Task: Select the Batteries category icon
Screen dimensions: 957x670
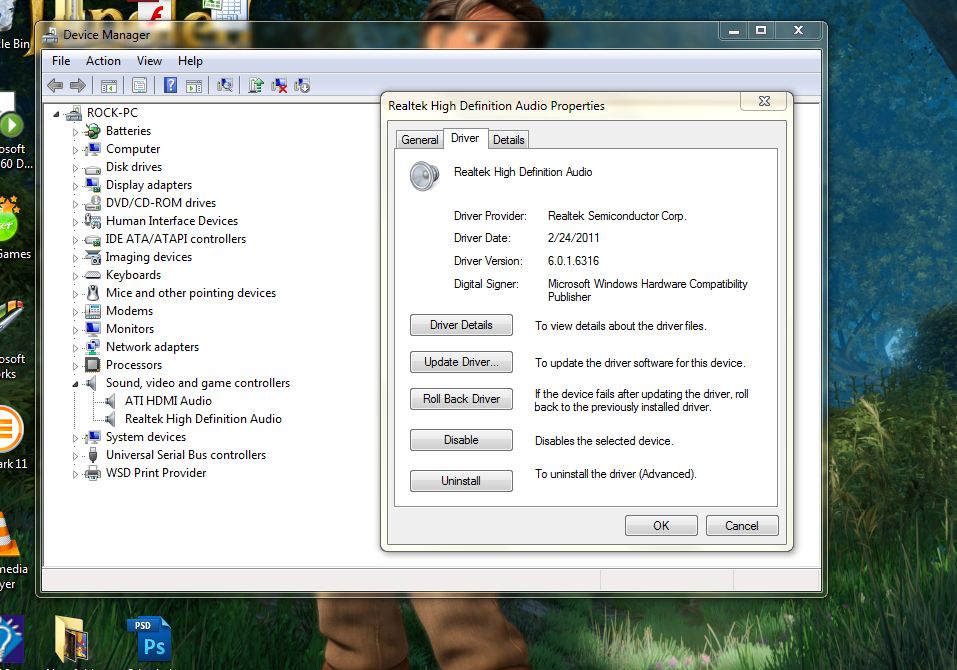Action: tap(93, 131)
